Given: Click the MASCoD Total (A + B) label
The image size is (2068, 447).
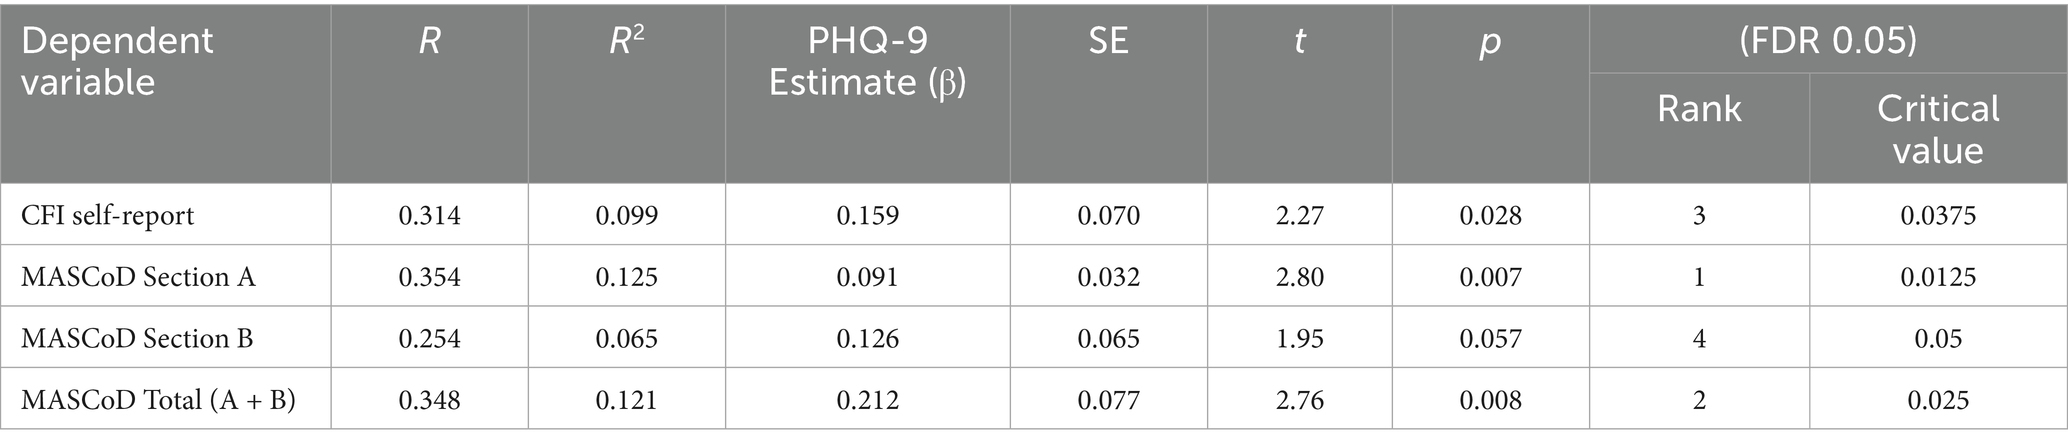Looking at the screenshot, I should tap(158, 401).
